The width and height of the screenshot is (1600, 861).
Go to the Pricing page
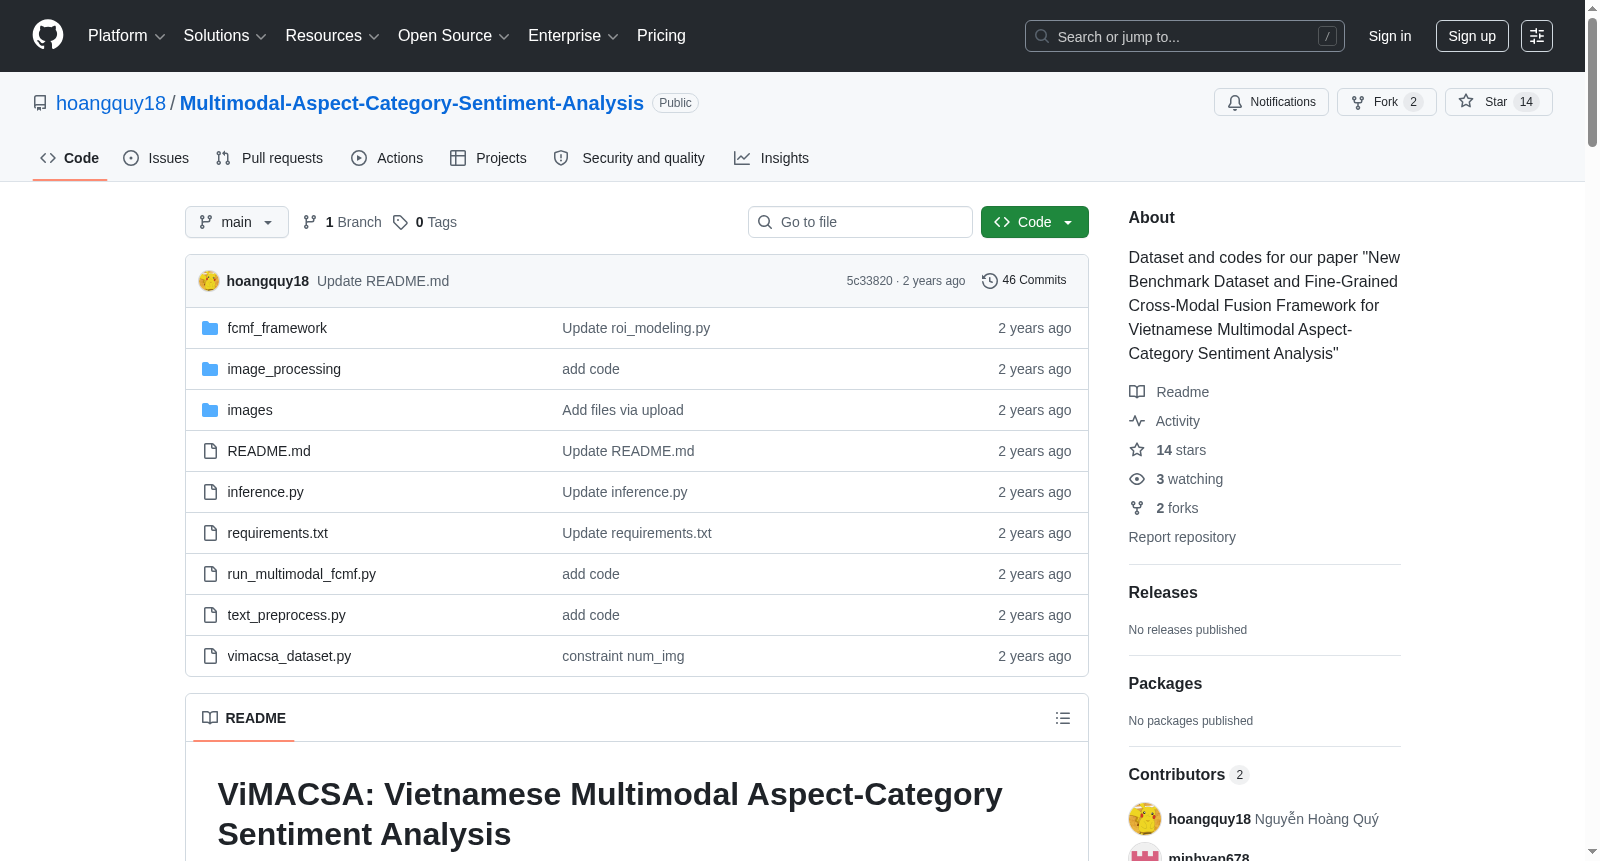[661, 36]
